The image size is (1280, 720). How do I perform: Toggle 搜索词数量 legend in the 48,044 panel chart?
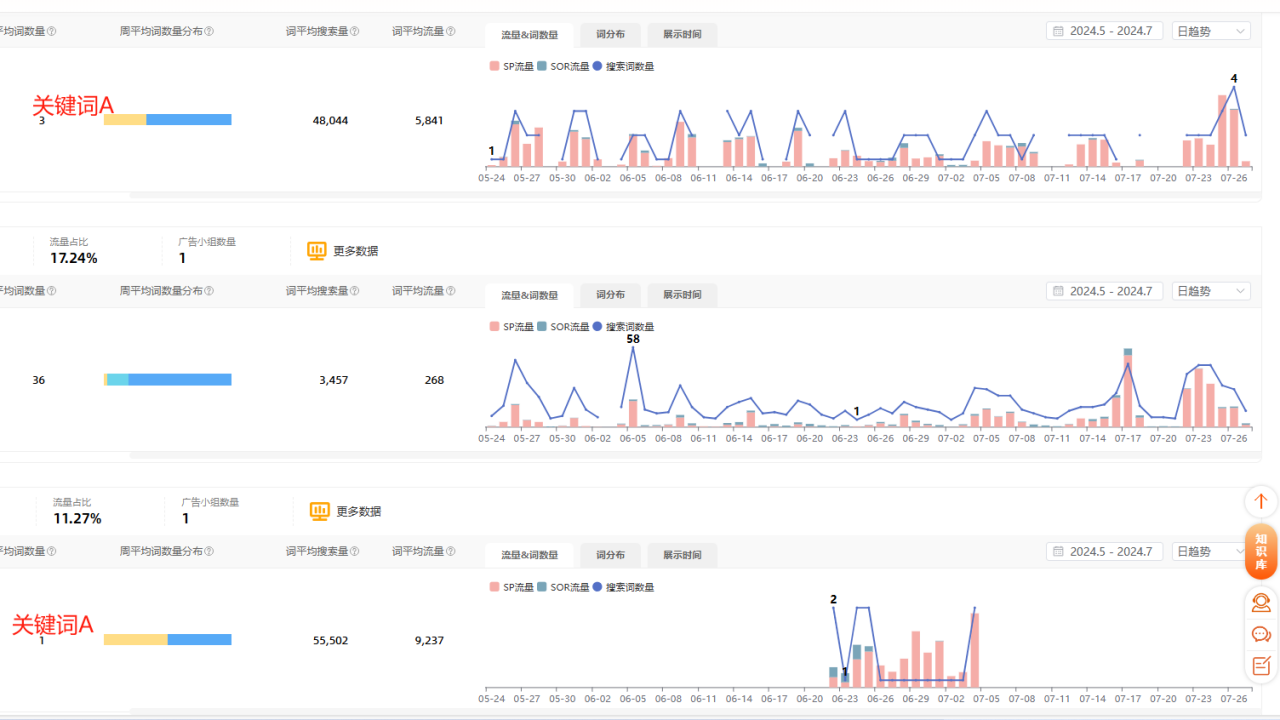point(623,66)
